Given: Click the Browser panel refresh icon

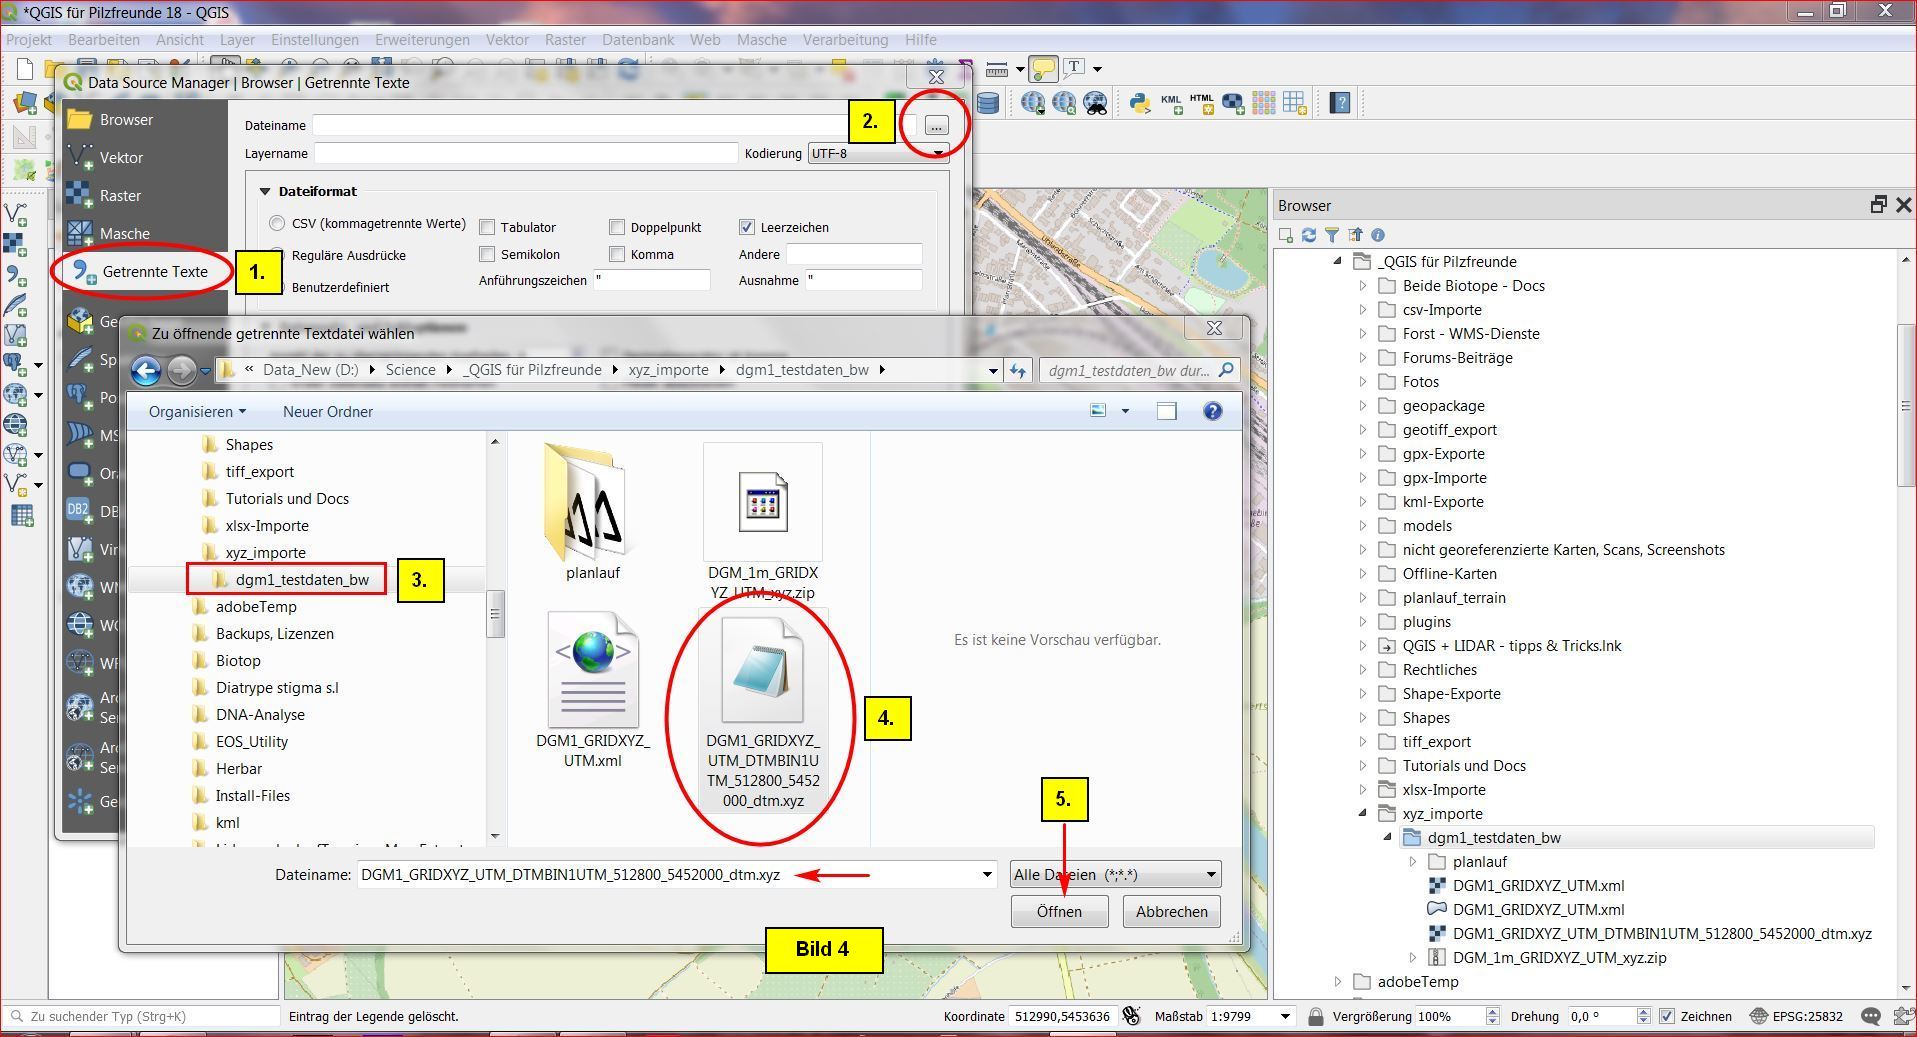Looking at the screenshot, I should [1309, 235].
